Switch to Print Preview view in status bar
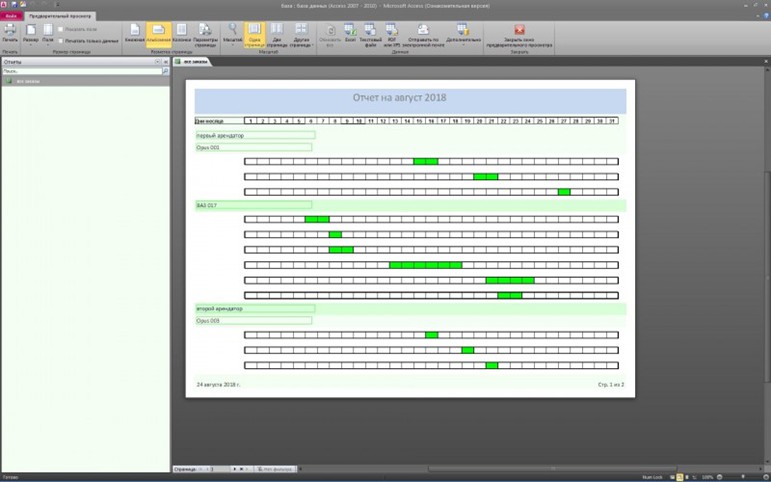The image size is (771, 482). tap(680, 477)
